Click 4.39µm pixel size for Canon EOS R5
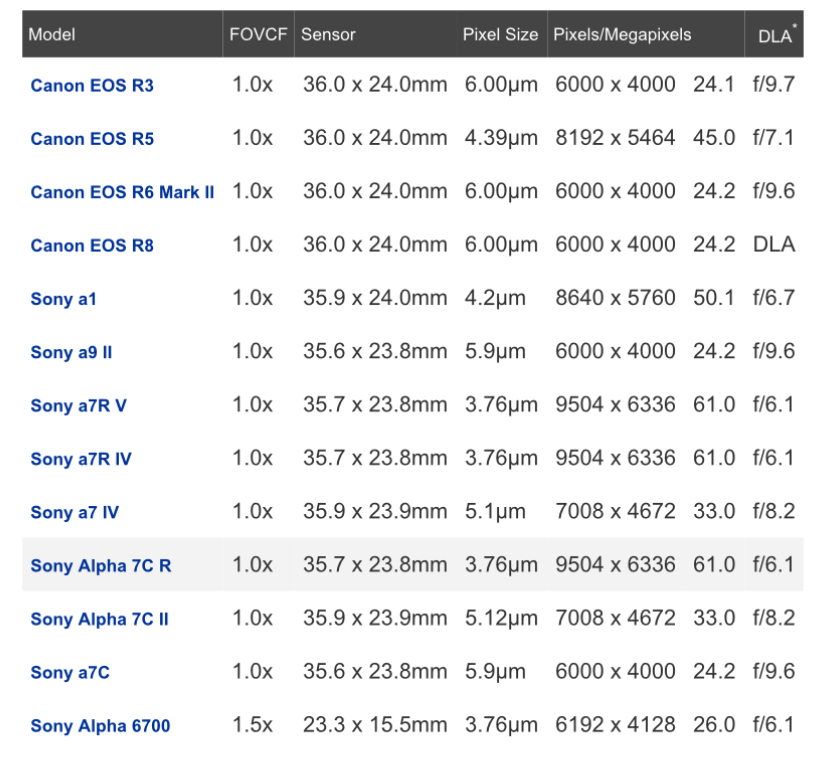This screenshot has height=768, width=828. tap(501, 138)
